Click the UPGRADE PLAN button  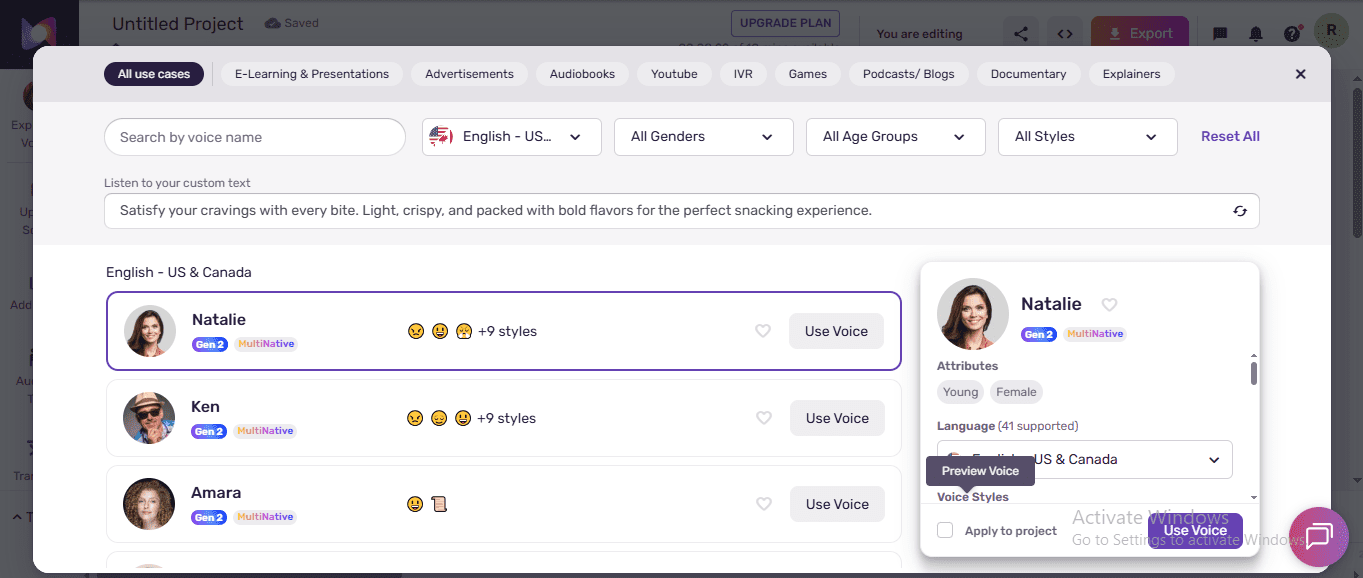(x=785, y=23)
